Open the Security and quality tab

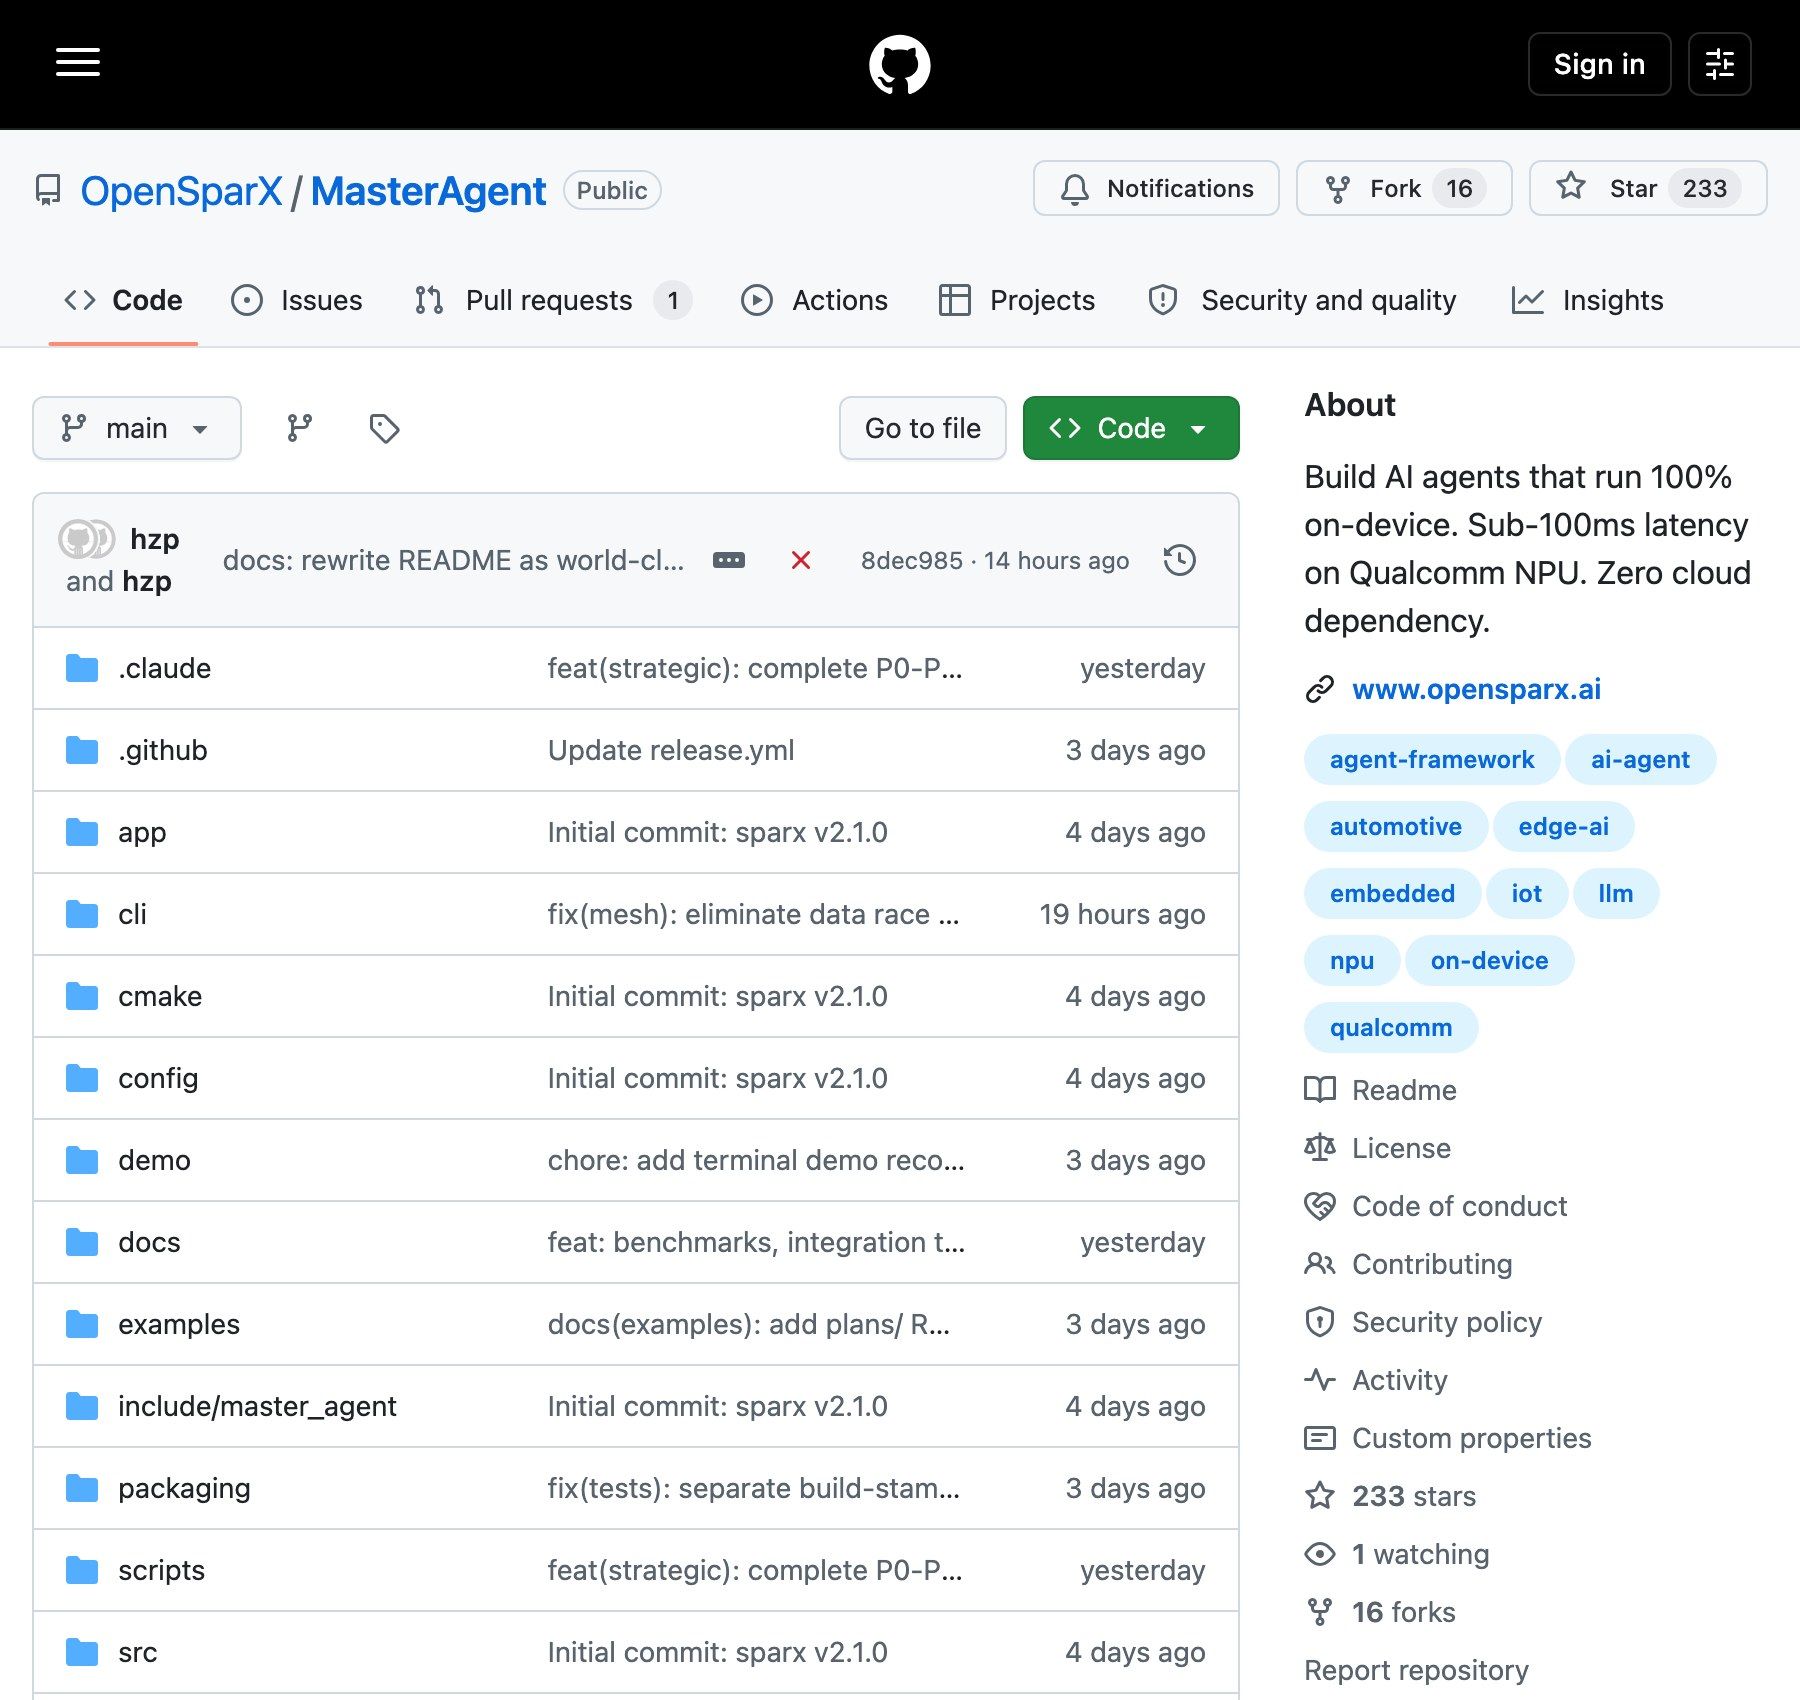tap(1302, 300)
